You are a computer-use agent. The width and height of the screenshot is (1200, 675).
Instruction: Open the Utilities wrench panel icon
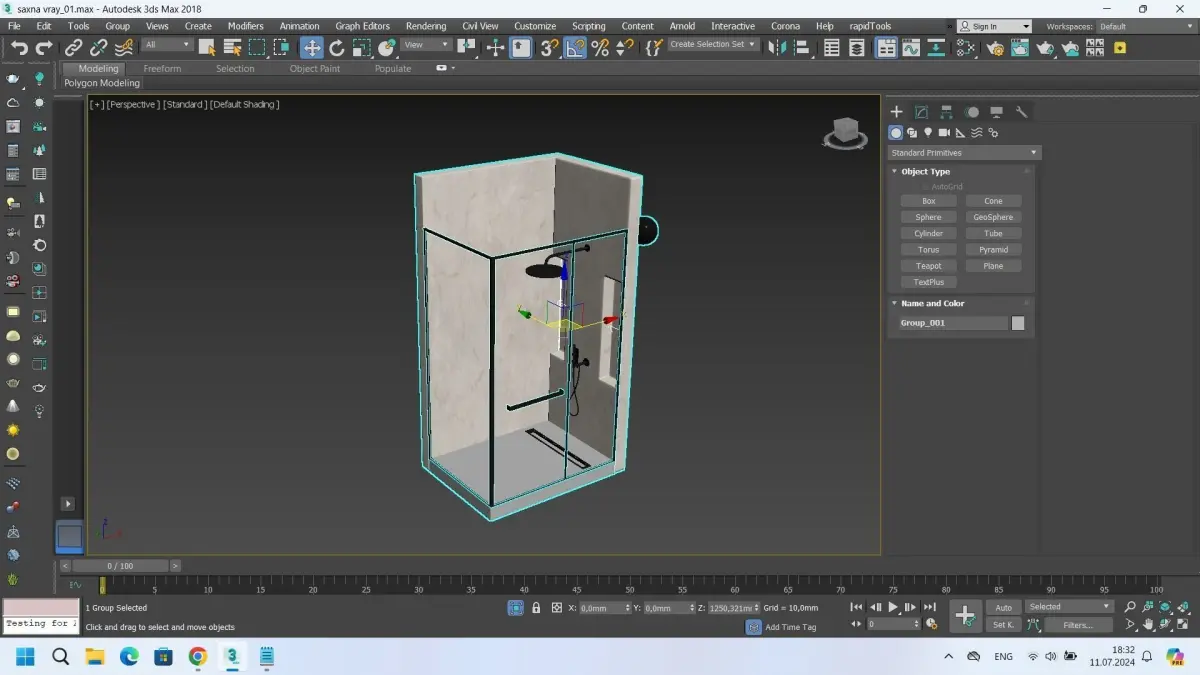click(x=1021, y=112)
